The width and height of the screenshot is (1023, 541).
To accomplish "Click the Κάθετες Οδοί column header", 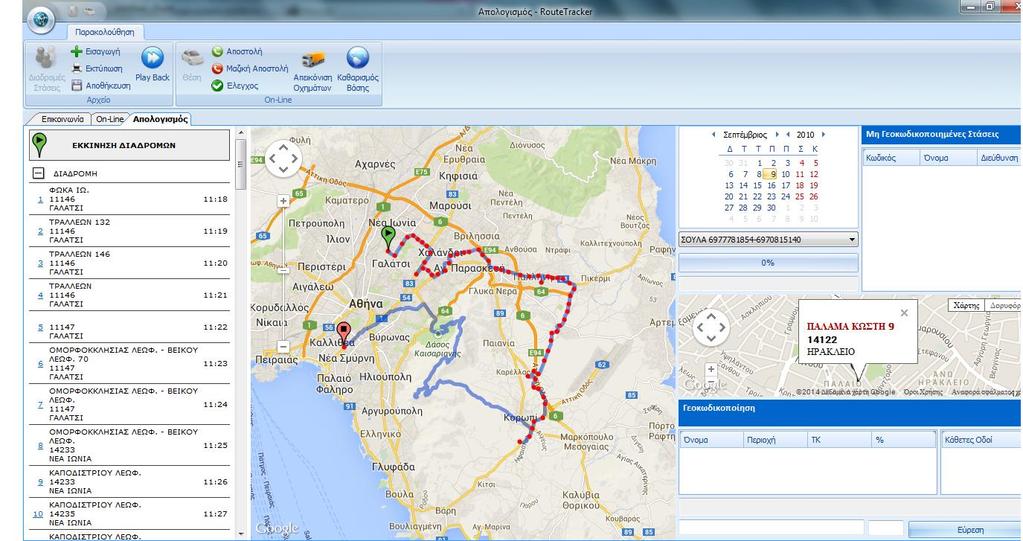I will (x=981, y=440).
